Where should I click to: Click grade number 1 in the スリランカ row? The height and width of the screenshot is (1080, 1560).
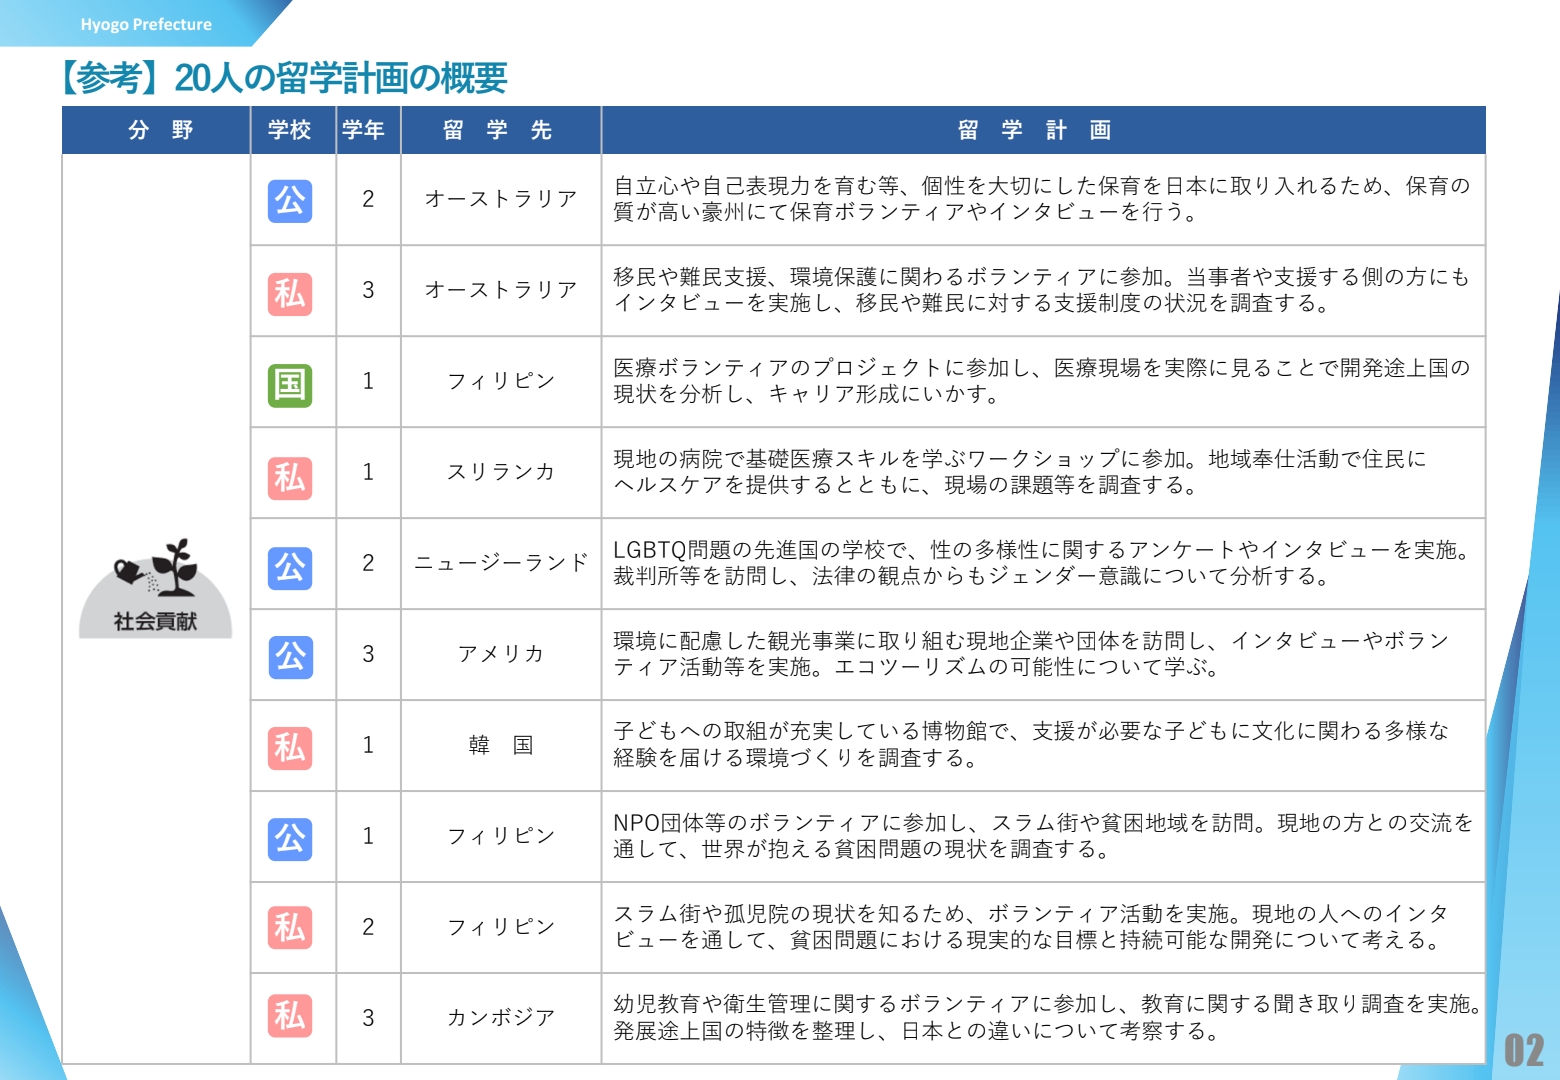click(x=368, y=472)
